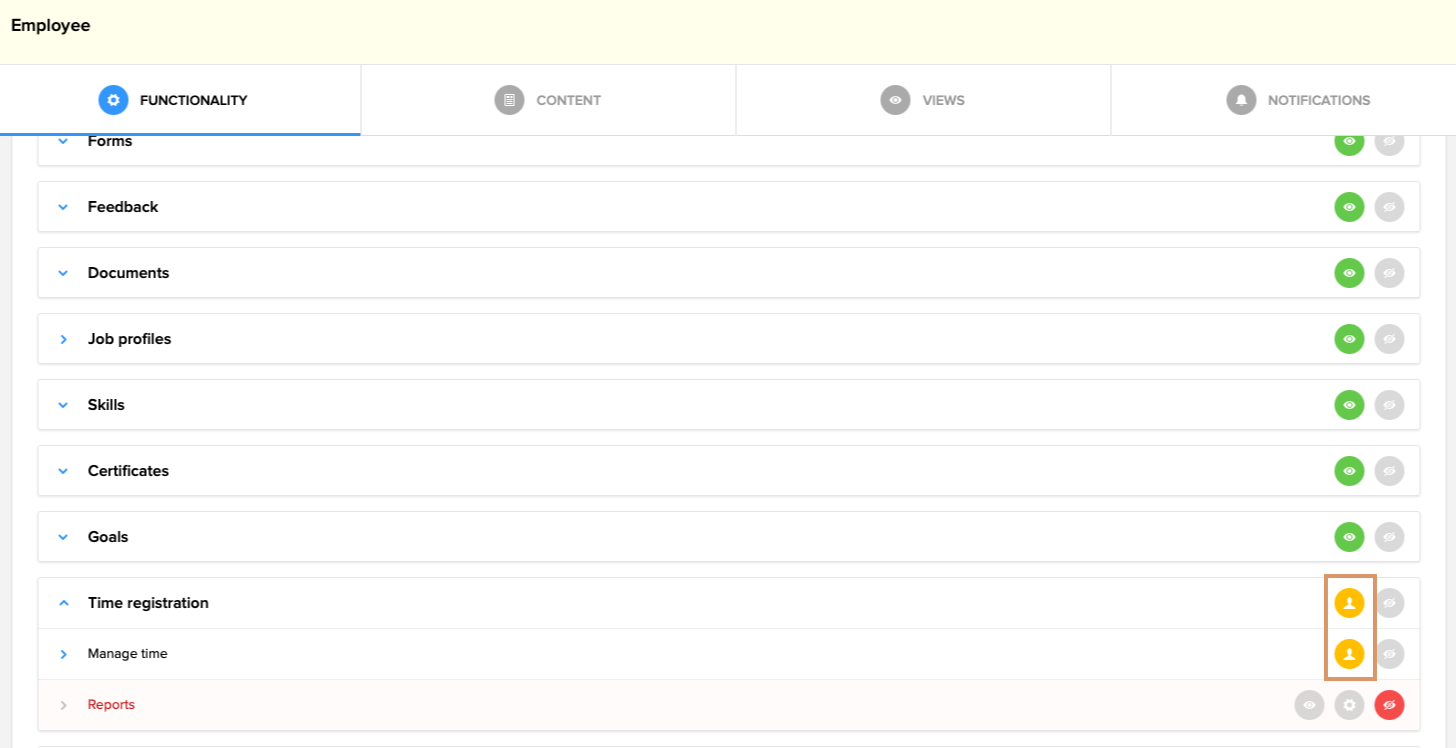Toggle green visible eye for Feedback

(x=1349, y=207)
